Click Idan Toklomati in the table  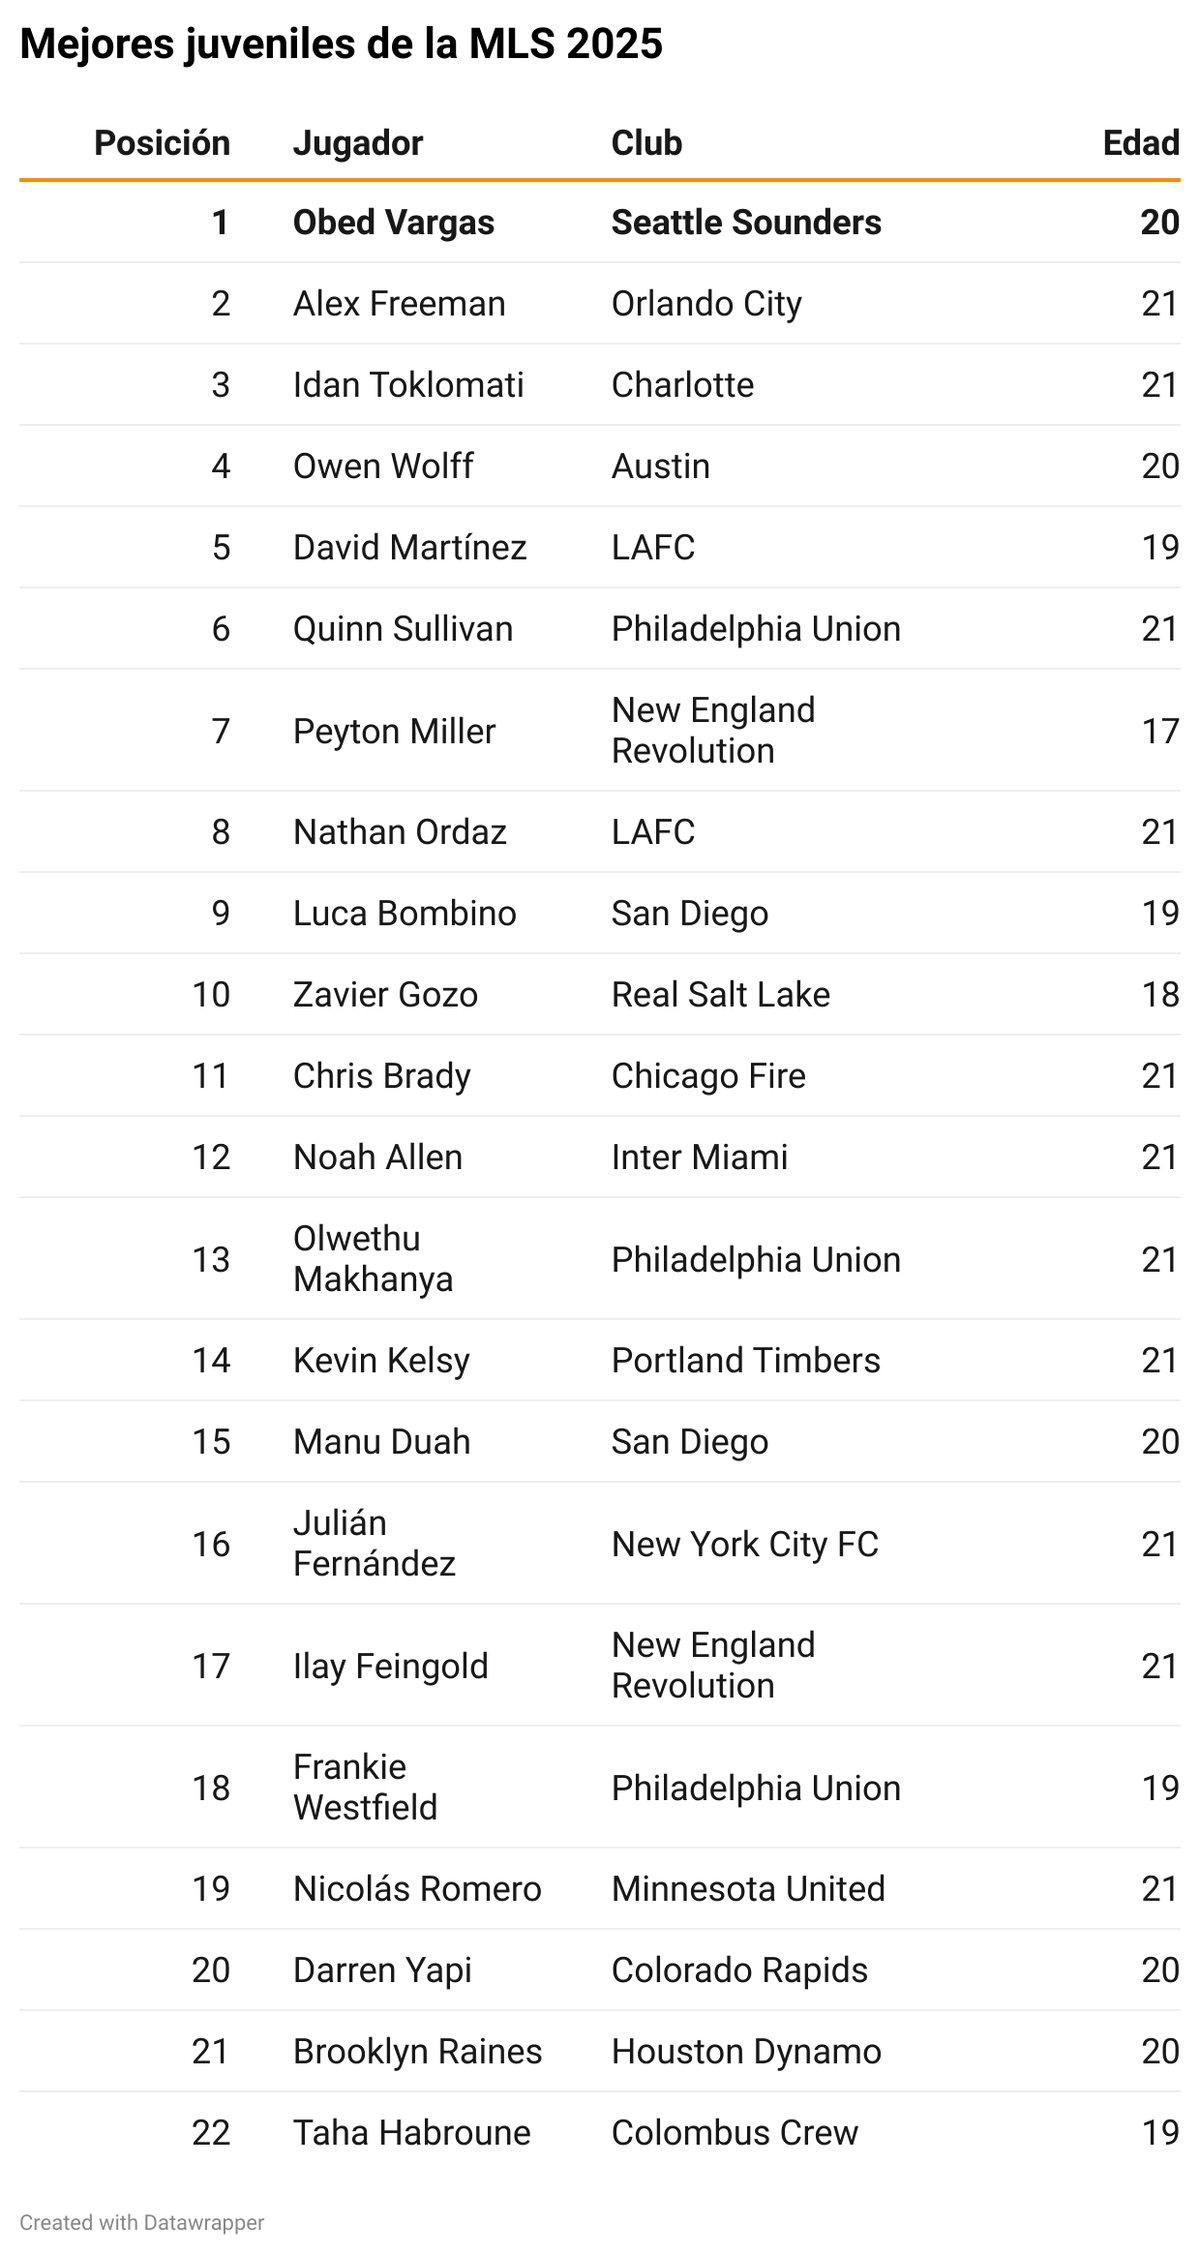[x=408, y=385]
